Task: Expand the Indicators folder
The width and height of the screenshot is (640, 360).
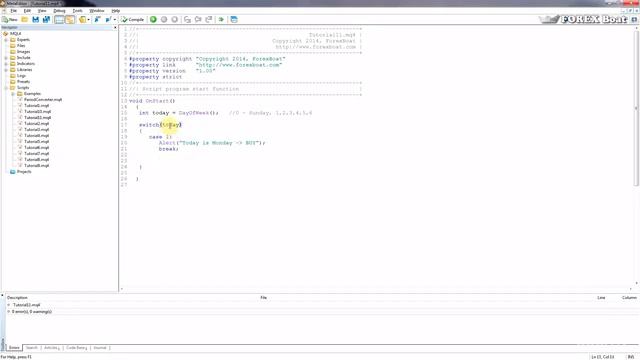Action: [x=6, y=64]
